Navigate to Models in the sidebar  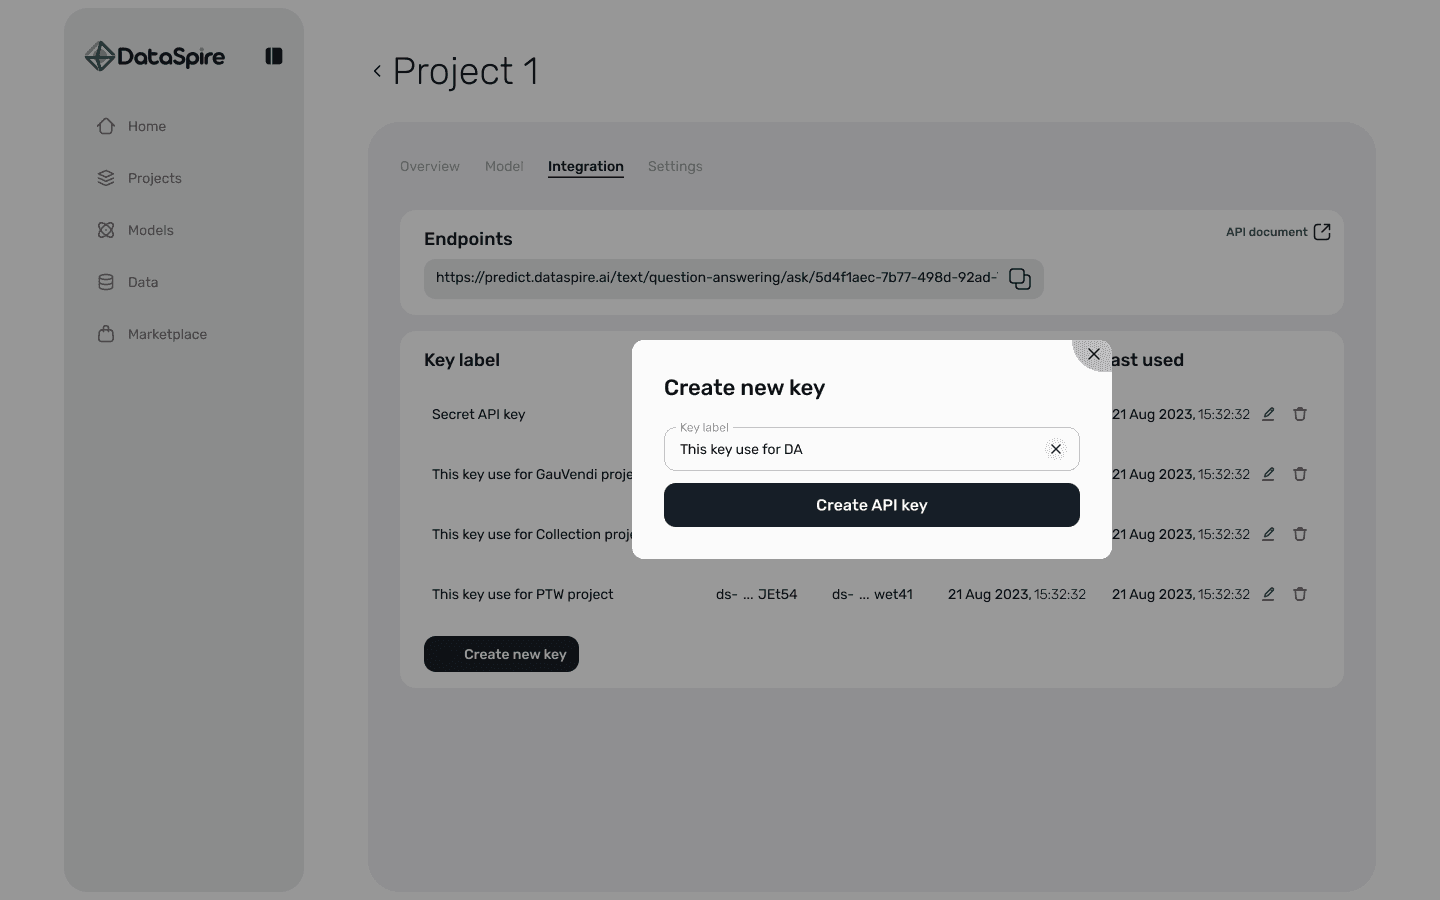(x=135, y=230)
